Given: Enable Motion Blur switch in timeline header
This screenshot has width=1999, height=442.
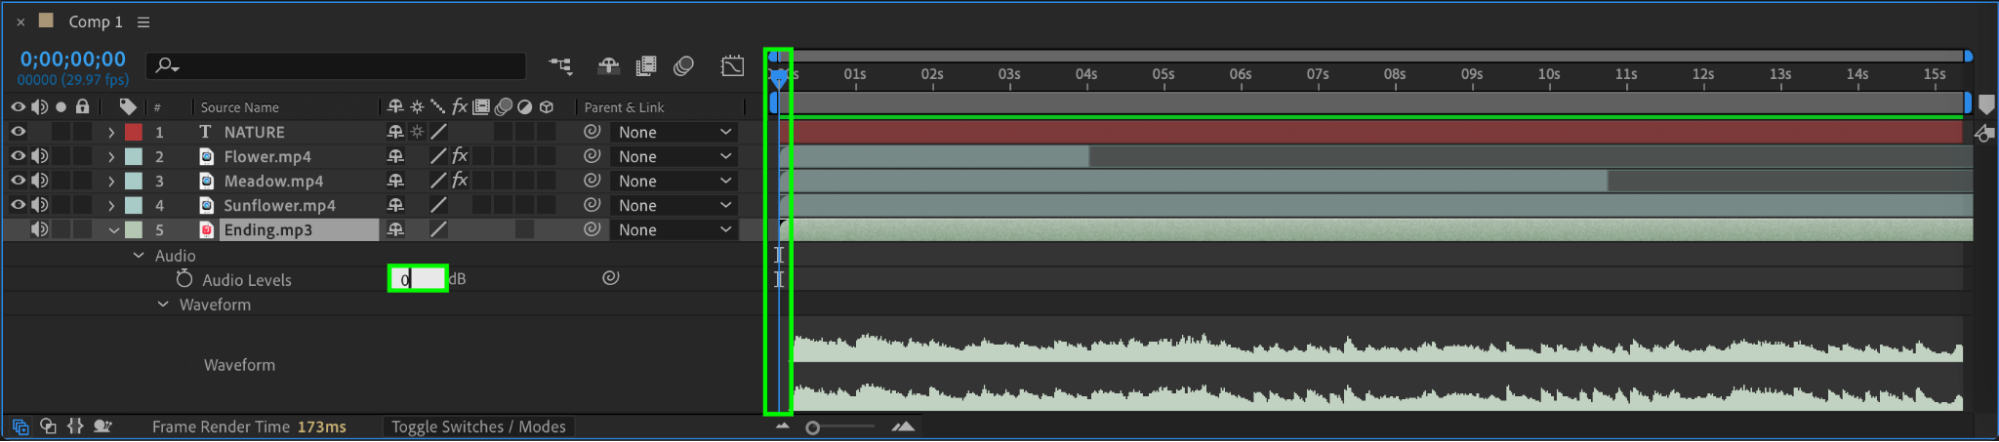Looking at the screenshot, I should tap(684, 66).
